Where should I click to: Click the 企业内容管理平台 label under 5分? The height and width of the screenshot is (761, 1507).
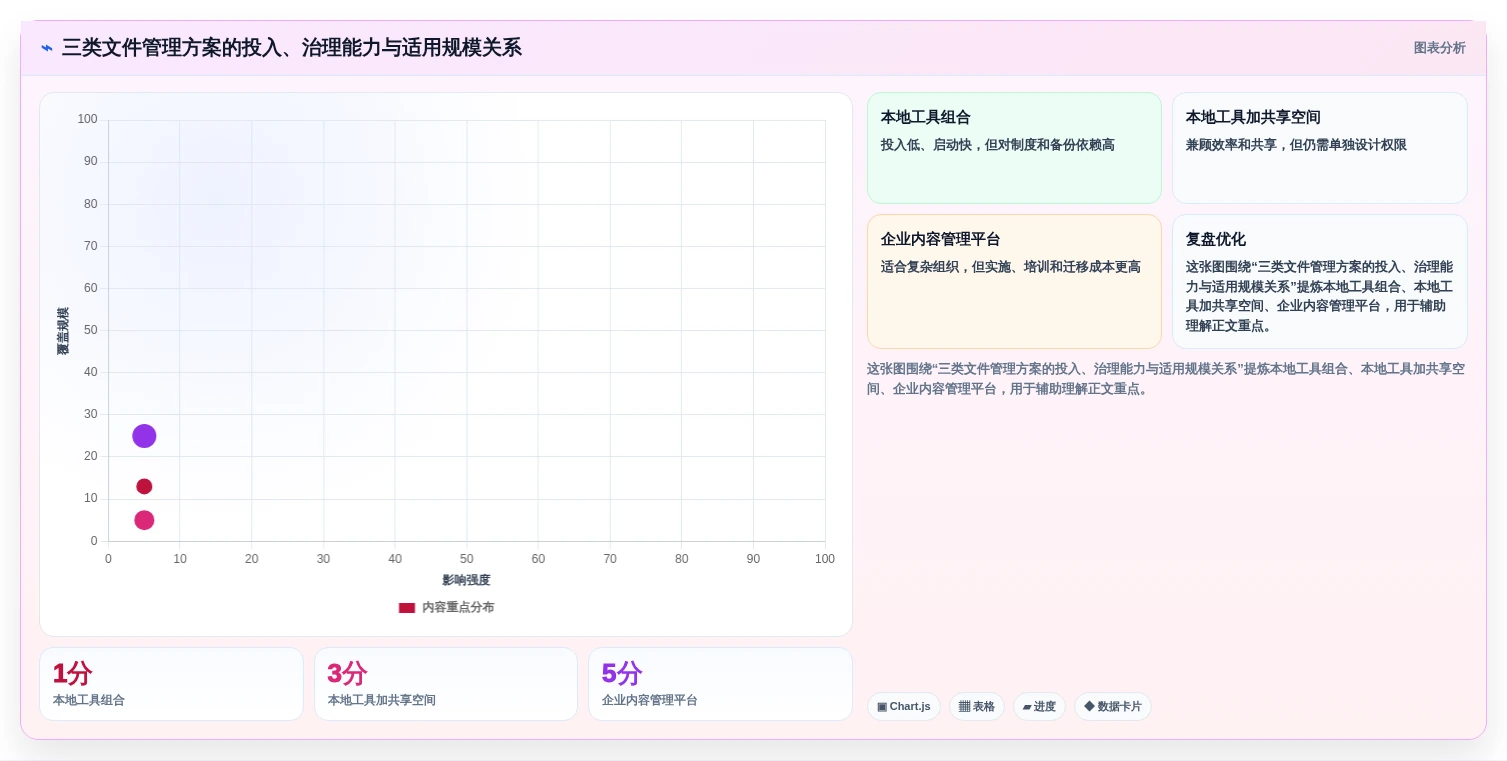pyautogui.click(x=650, y=701)
